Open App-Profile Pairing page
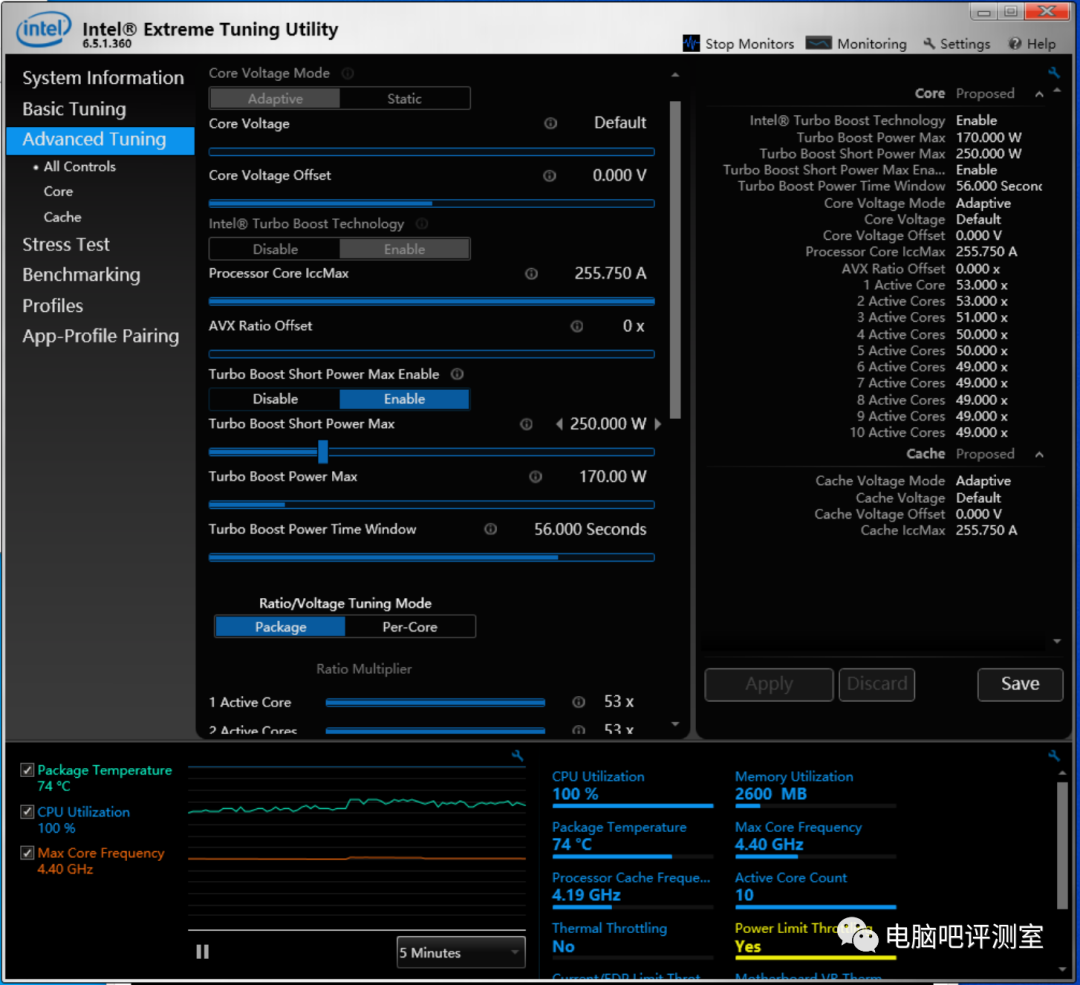 pyautogui.click(x=101, y=336)
